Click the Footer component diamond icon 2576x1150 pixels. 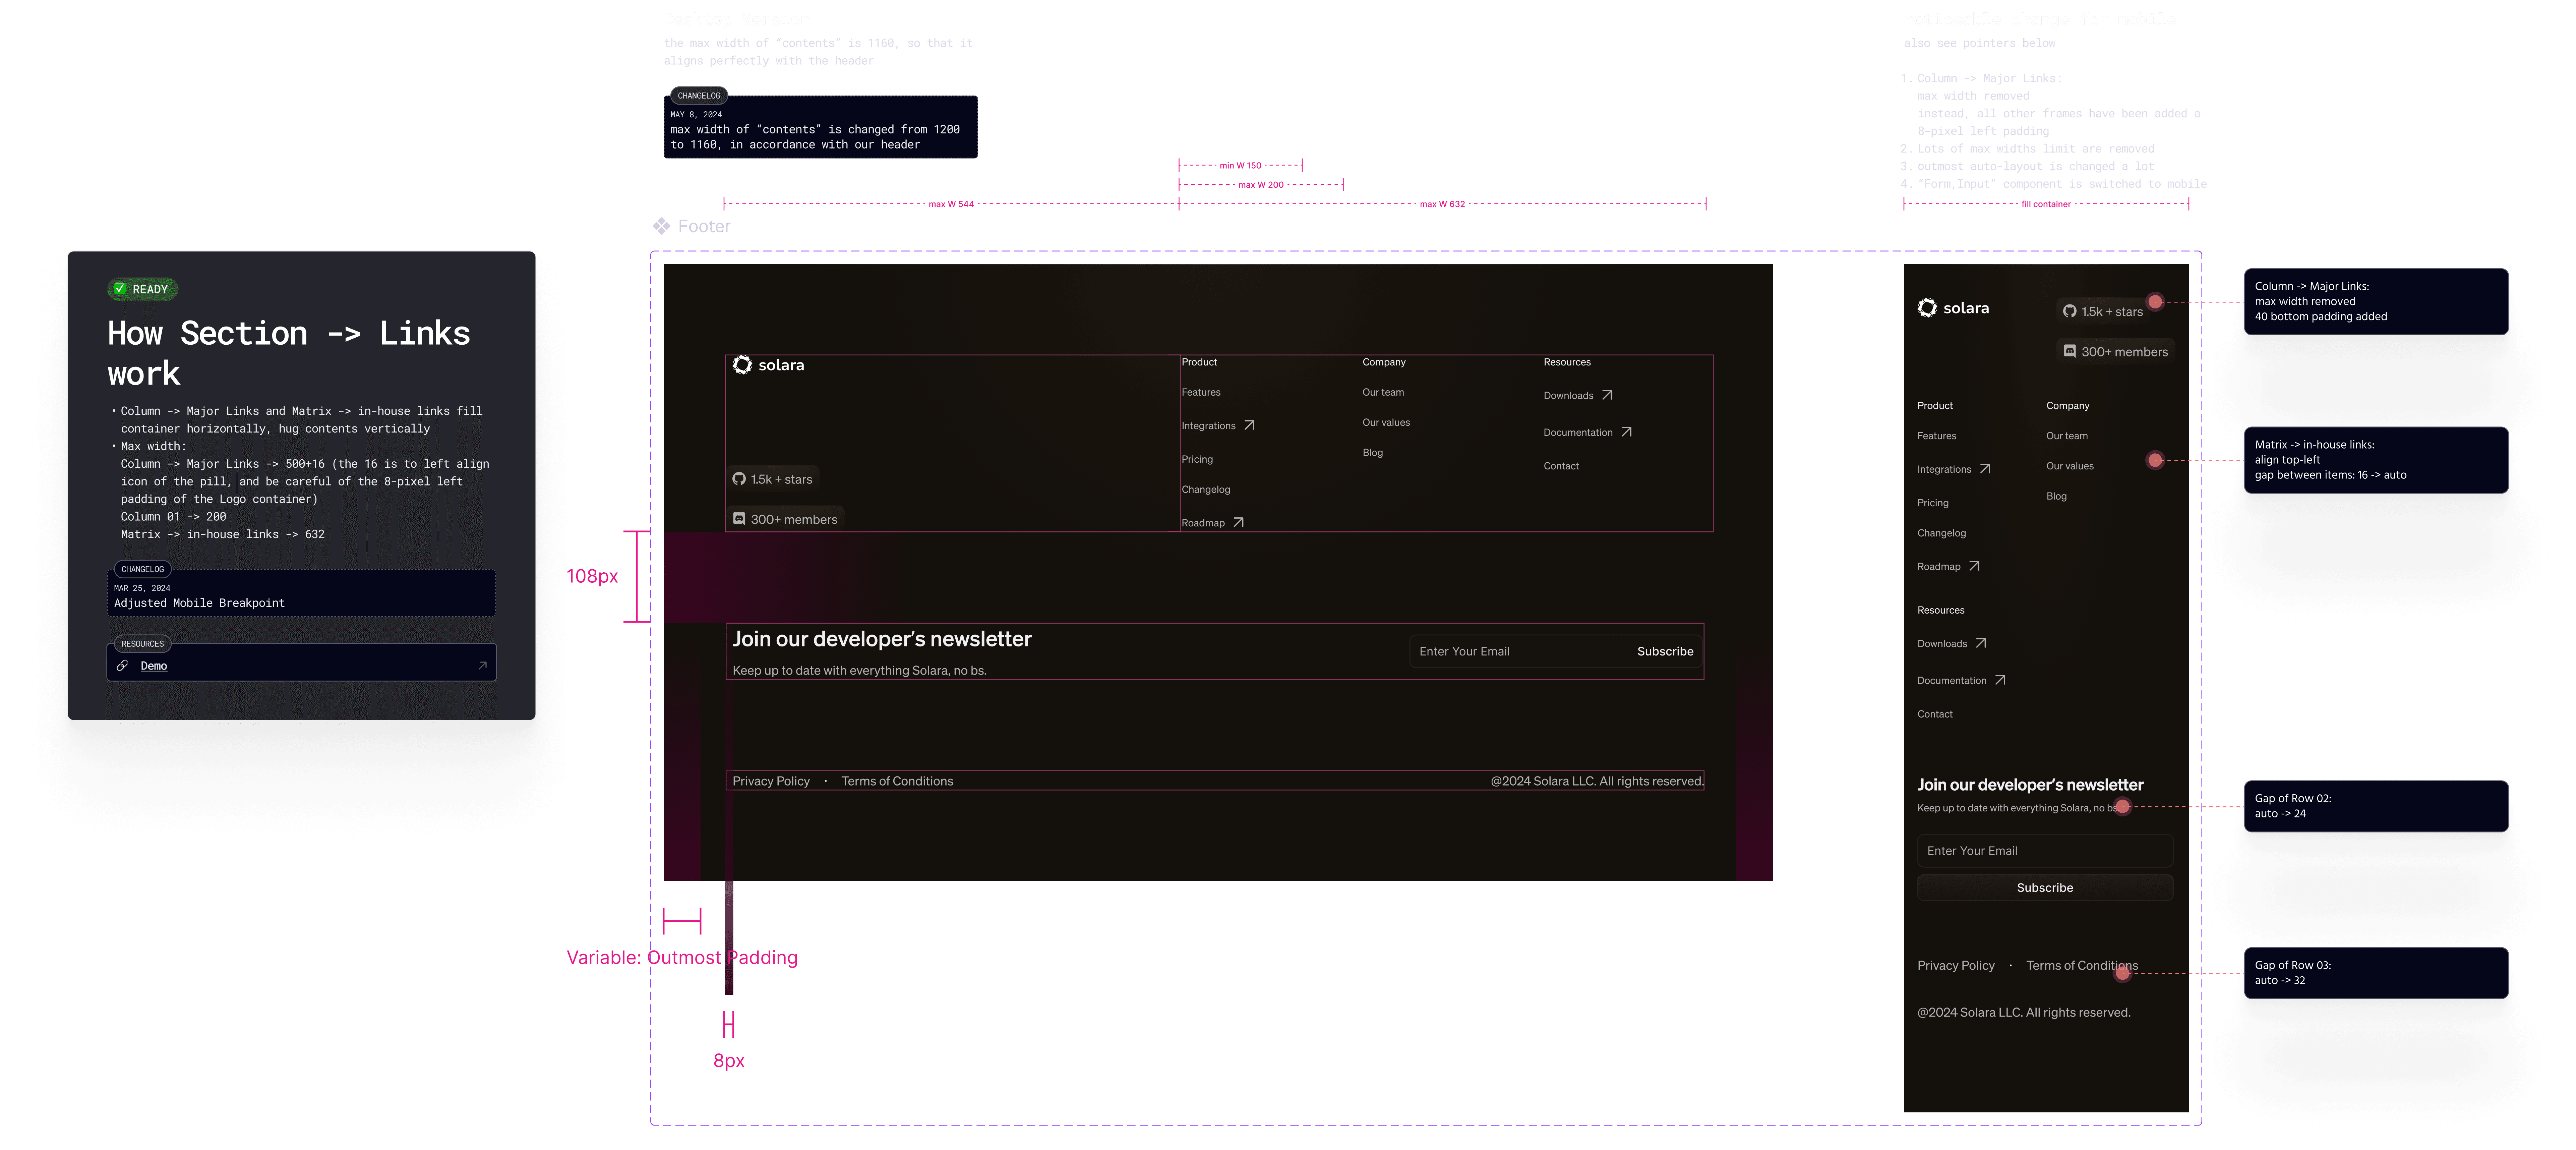click(661, 226)
